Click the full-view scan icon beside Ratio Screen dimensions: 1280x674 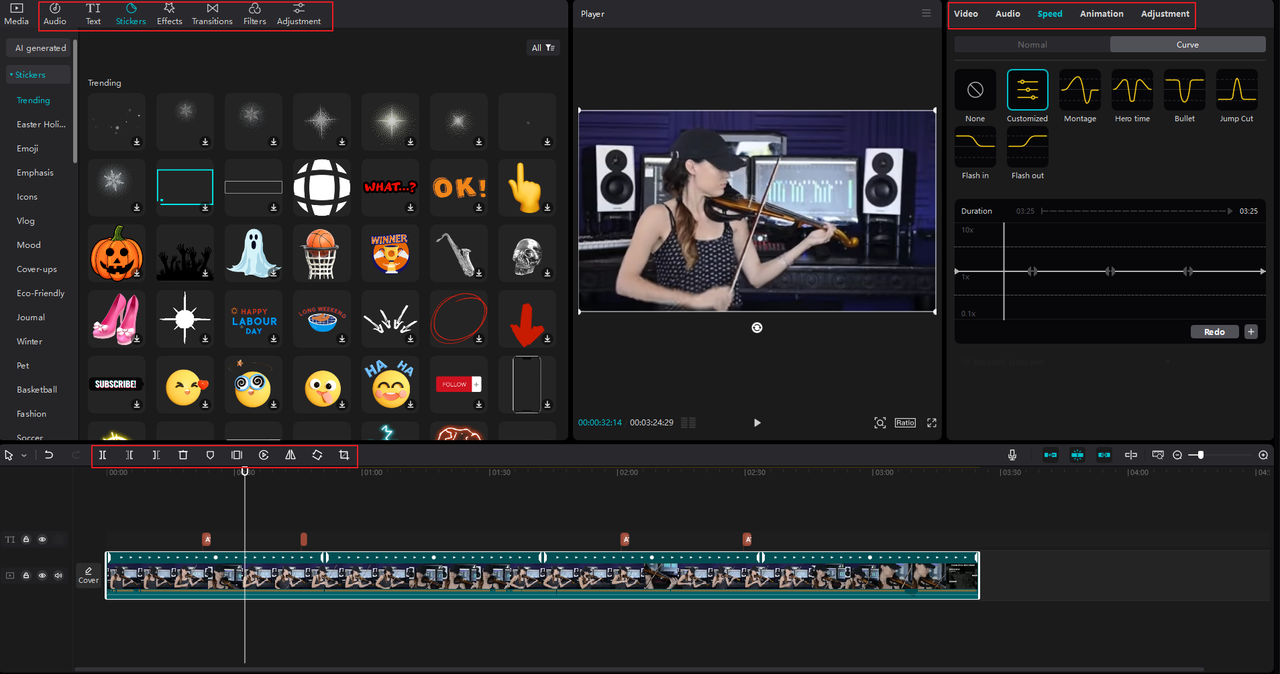880,423
